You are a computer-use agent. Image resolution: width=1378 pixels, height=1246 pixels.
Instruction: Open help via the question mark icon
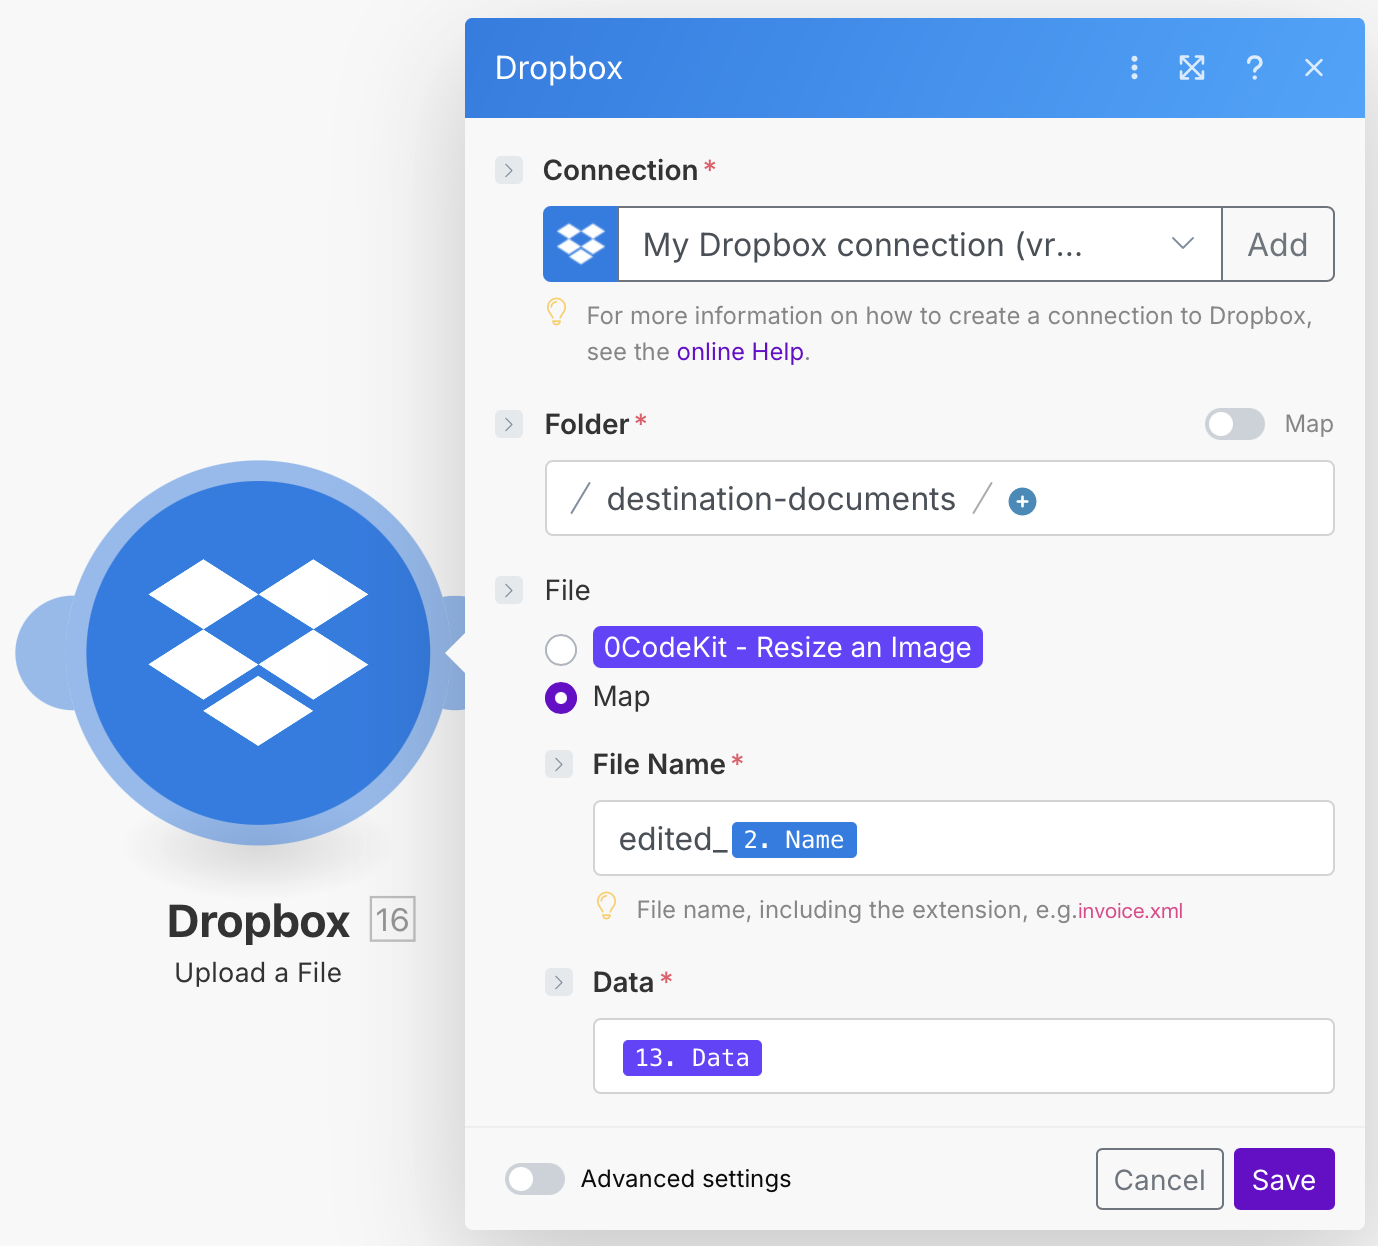coord(1254,67)
